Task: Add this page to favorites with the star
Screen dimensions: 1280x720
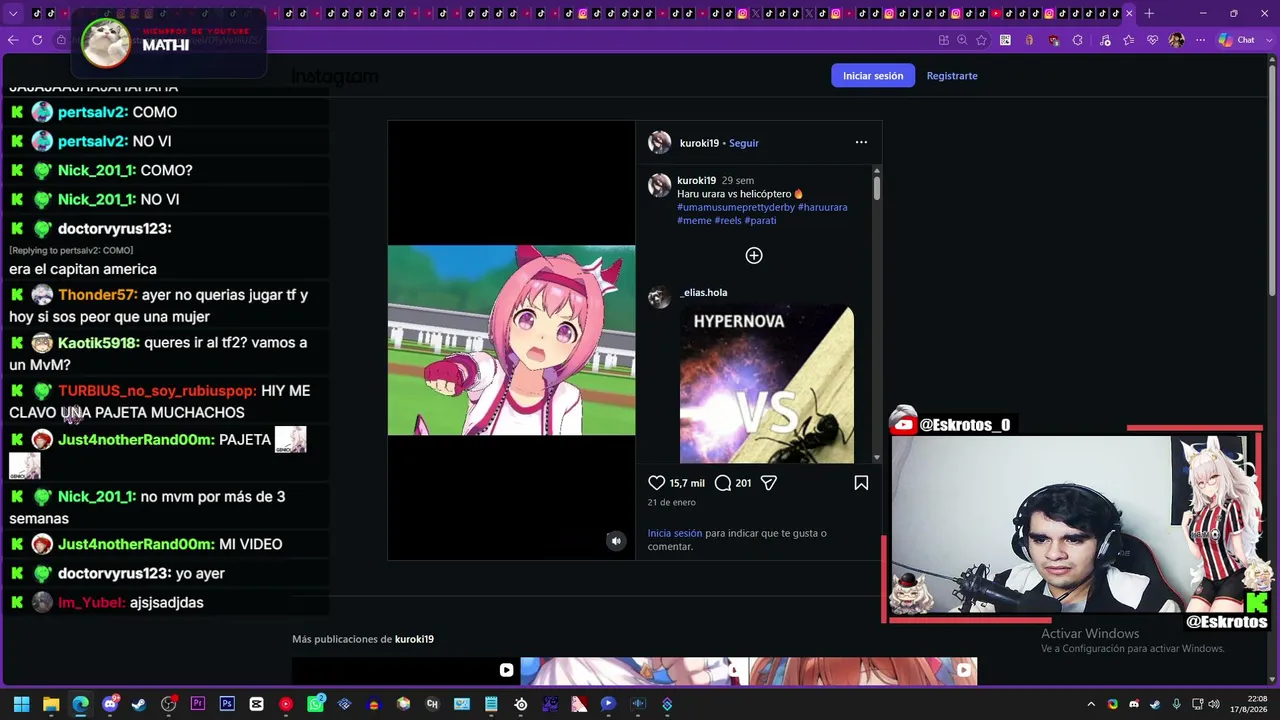Action: 982,40
